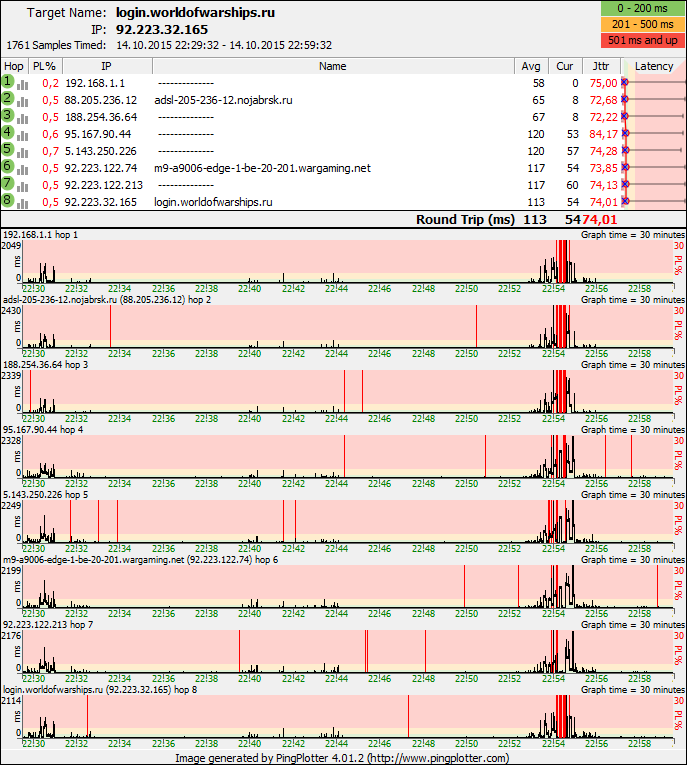
Task: Click IP address 95.167.90.44 in table
Action: pyautogui.click(x=98, y=134)
